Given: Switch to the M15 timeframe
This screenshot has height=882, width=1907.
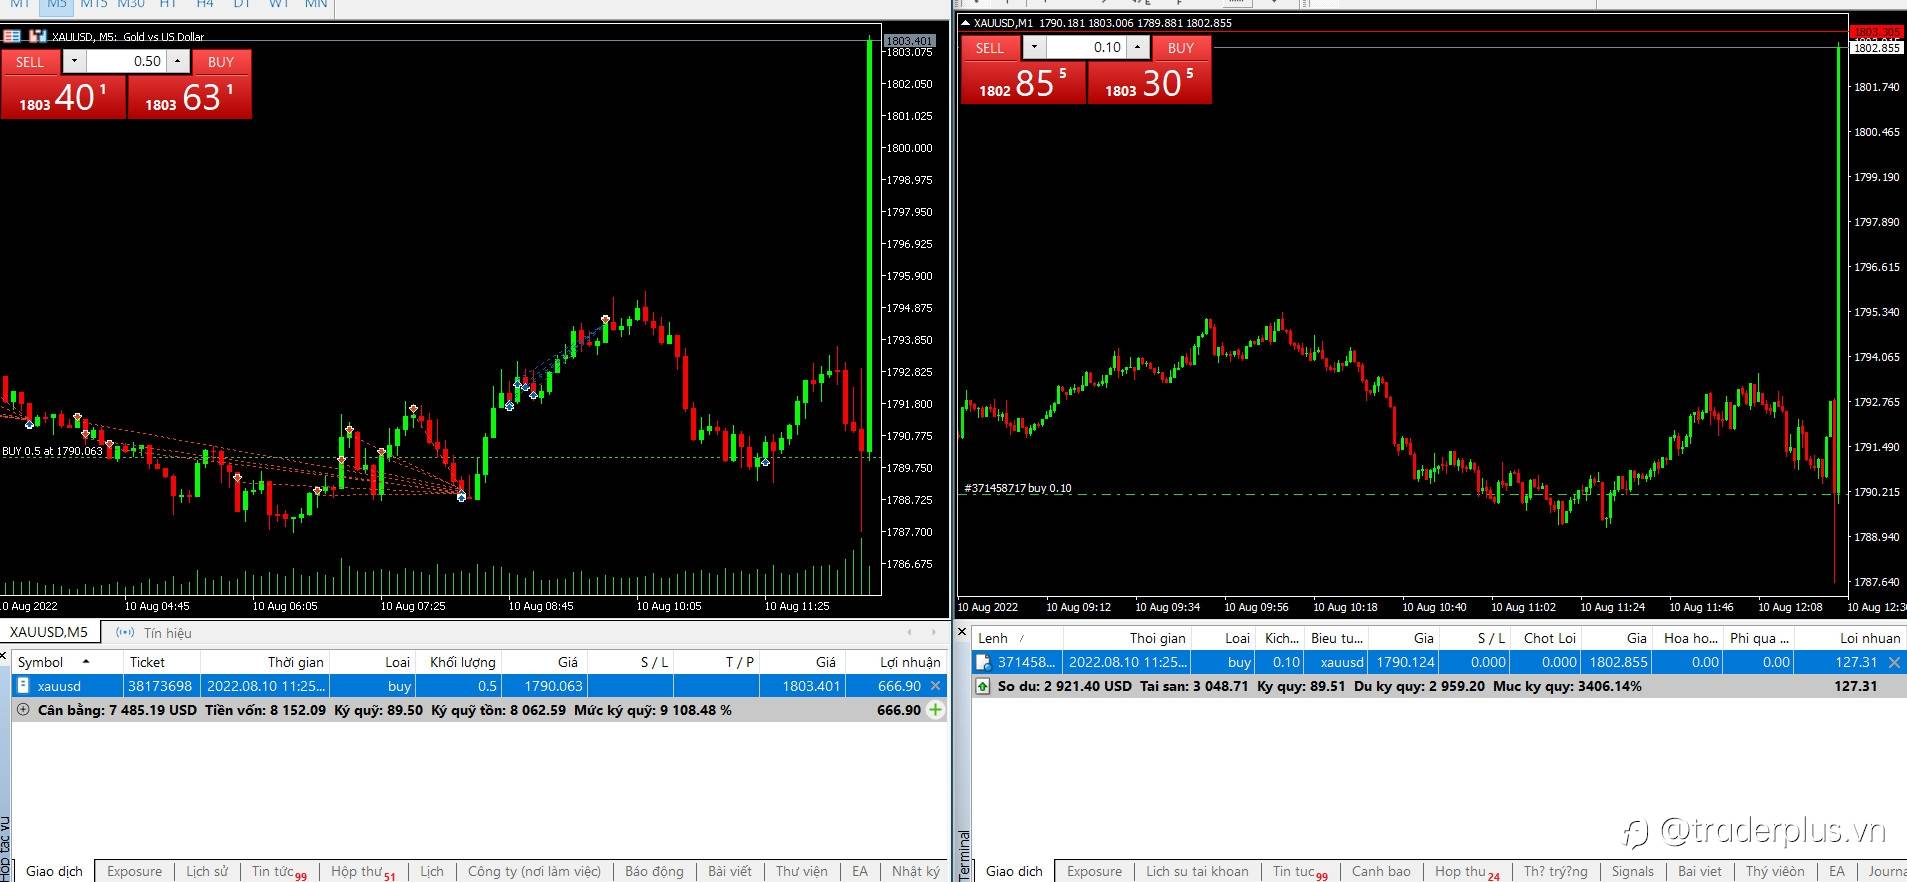Looking at the screenshot, I should [x=93, y=5].
